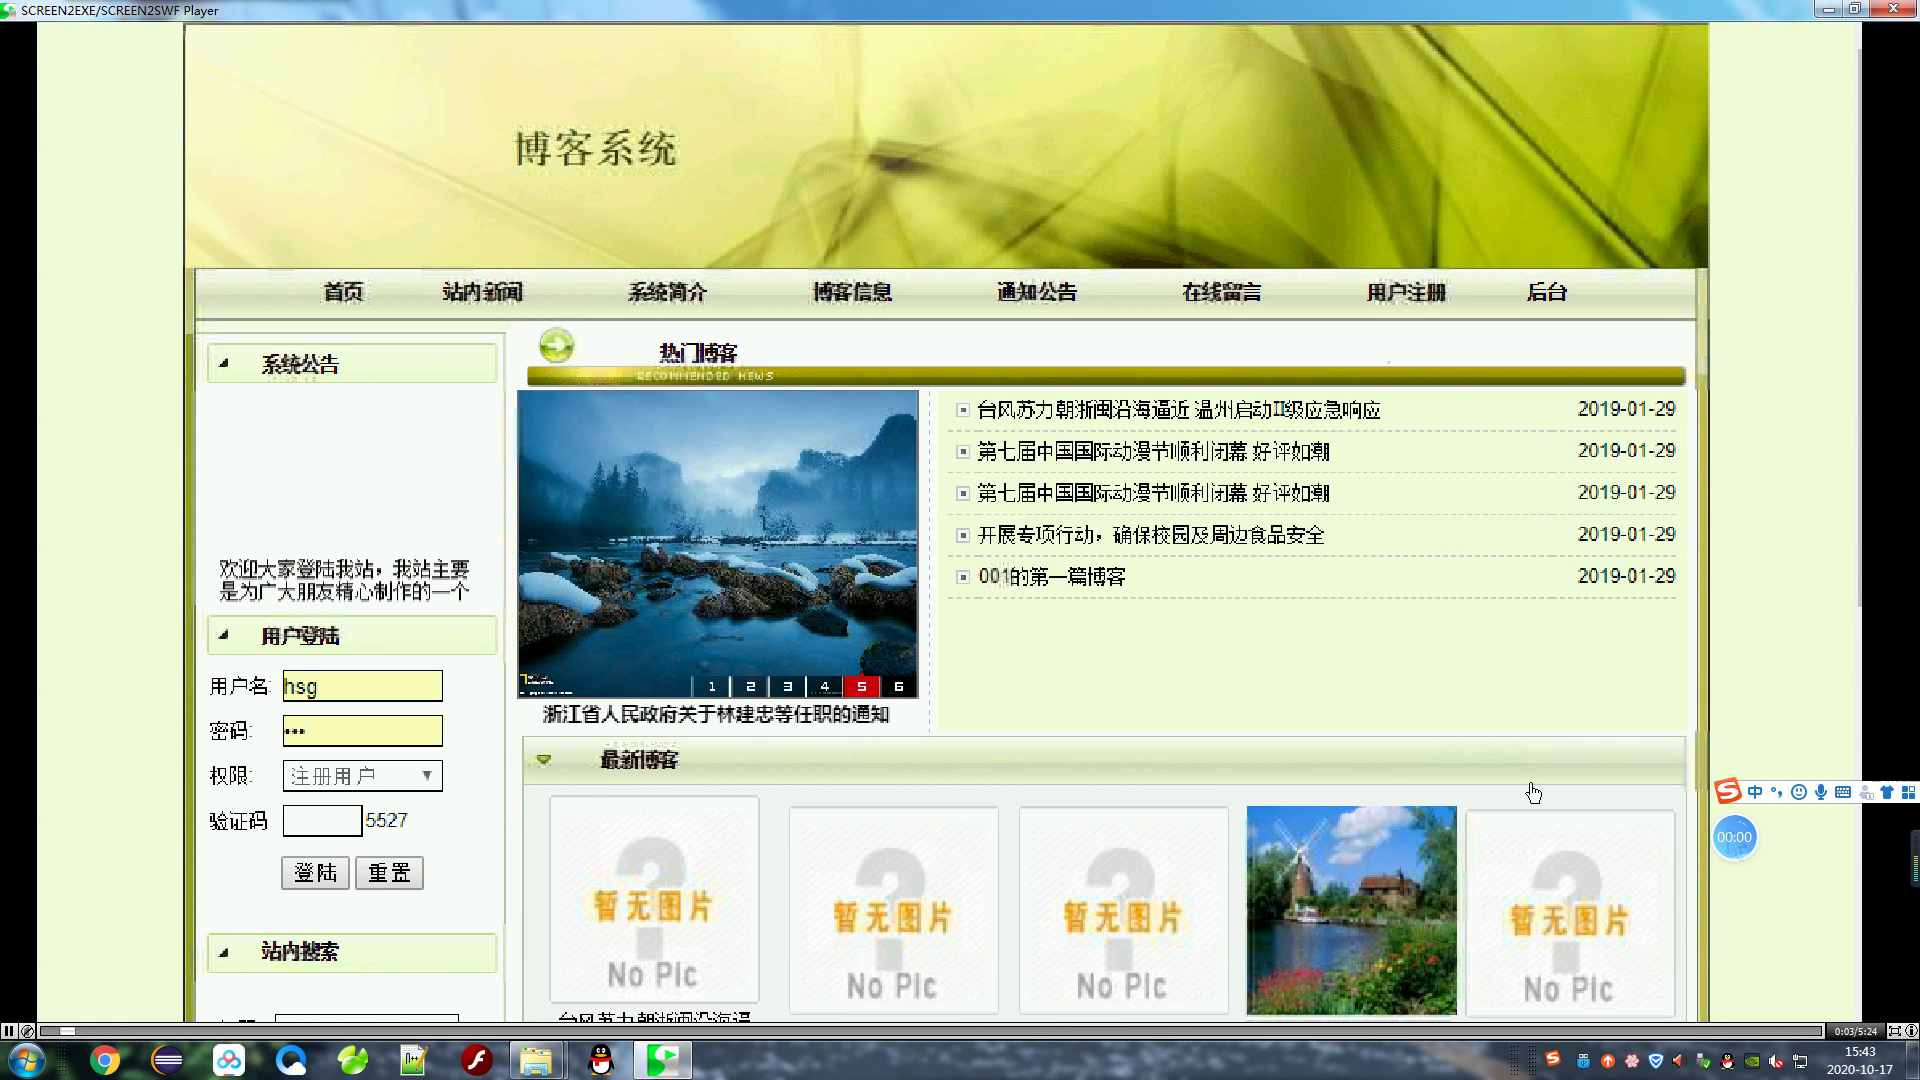Open the 后台 admin link

coord(1547,292)
